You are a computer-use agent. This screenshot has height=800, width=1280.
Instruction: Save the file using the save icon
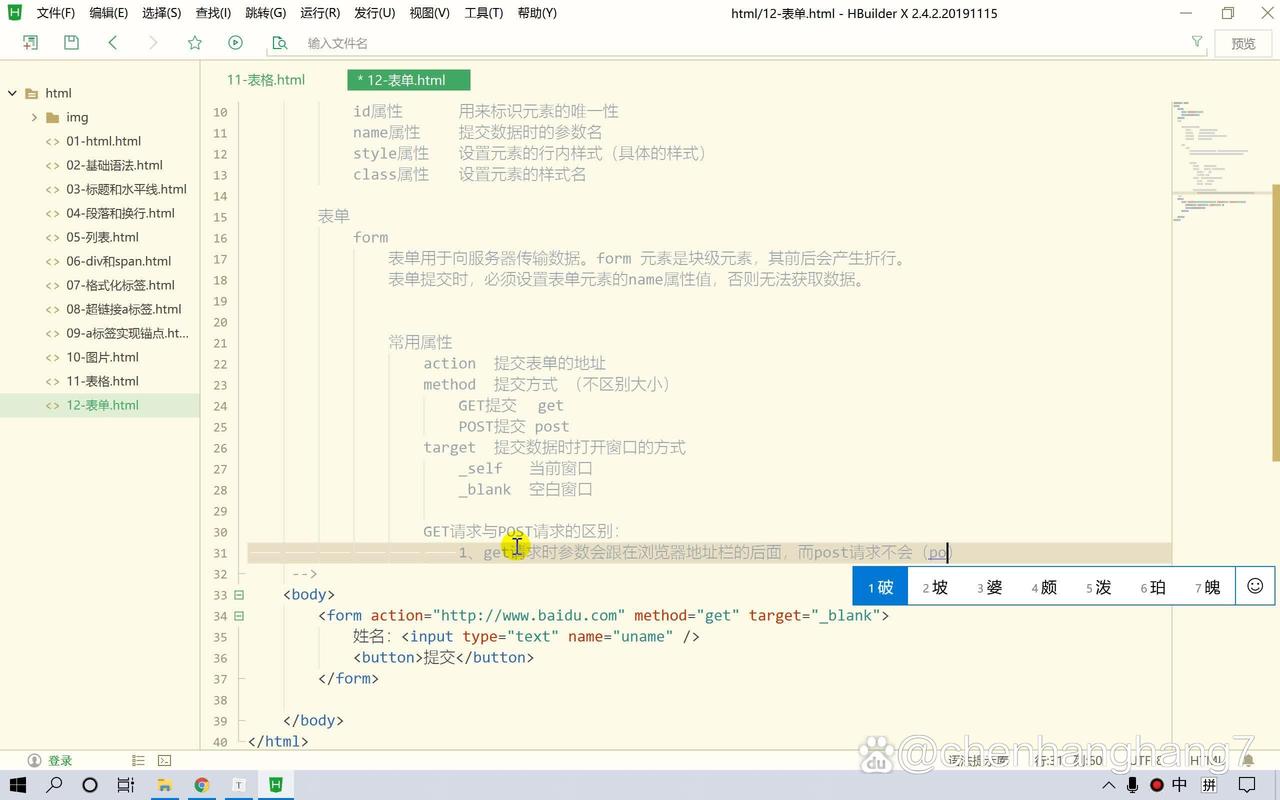70,42
